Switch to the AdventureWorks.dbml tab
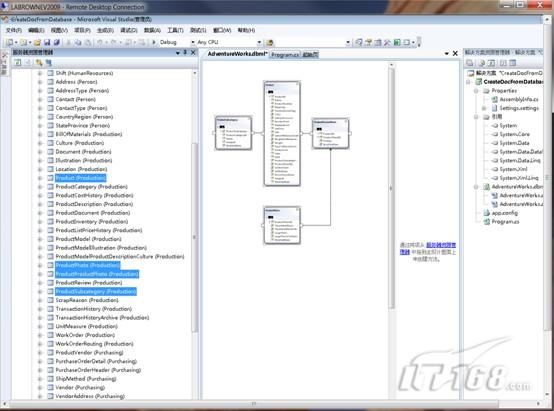 (237, 54)
